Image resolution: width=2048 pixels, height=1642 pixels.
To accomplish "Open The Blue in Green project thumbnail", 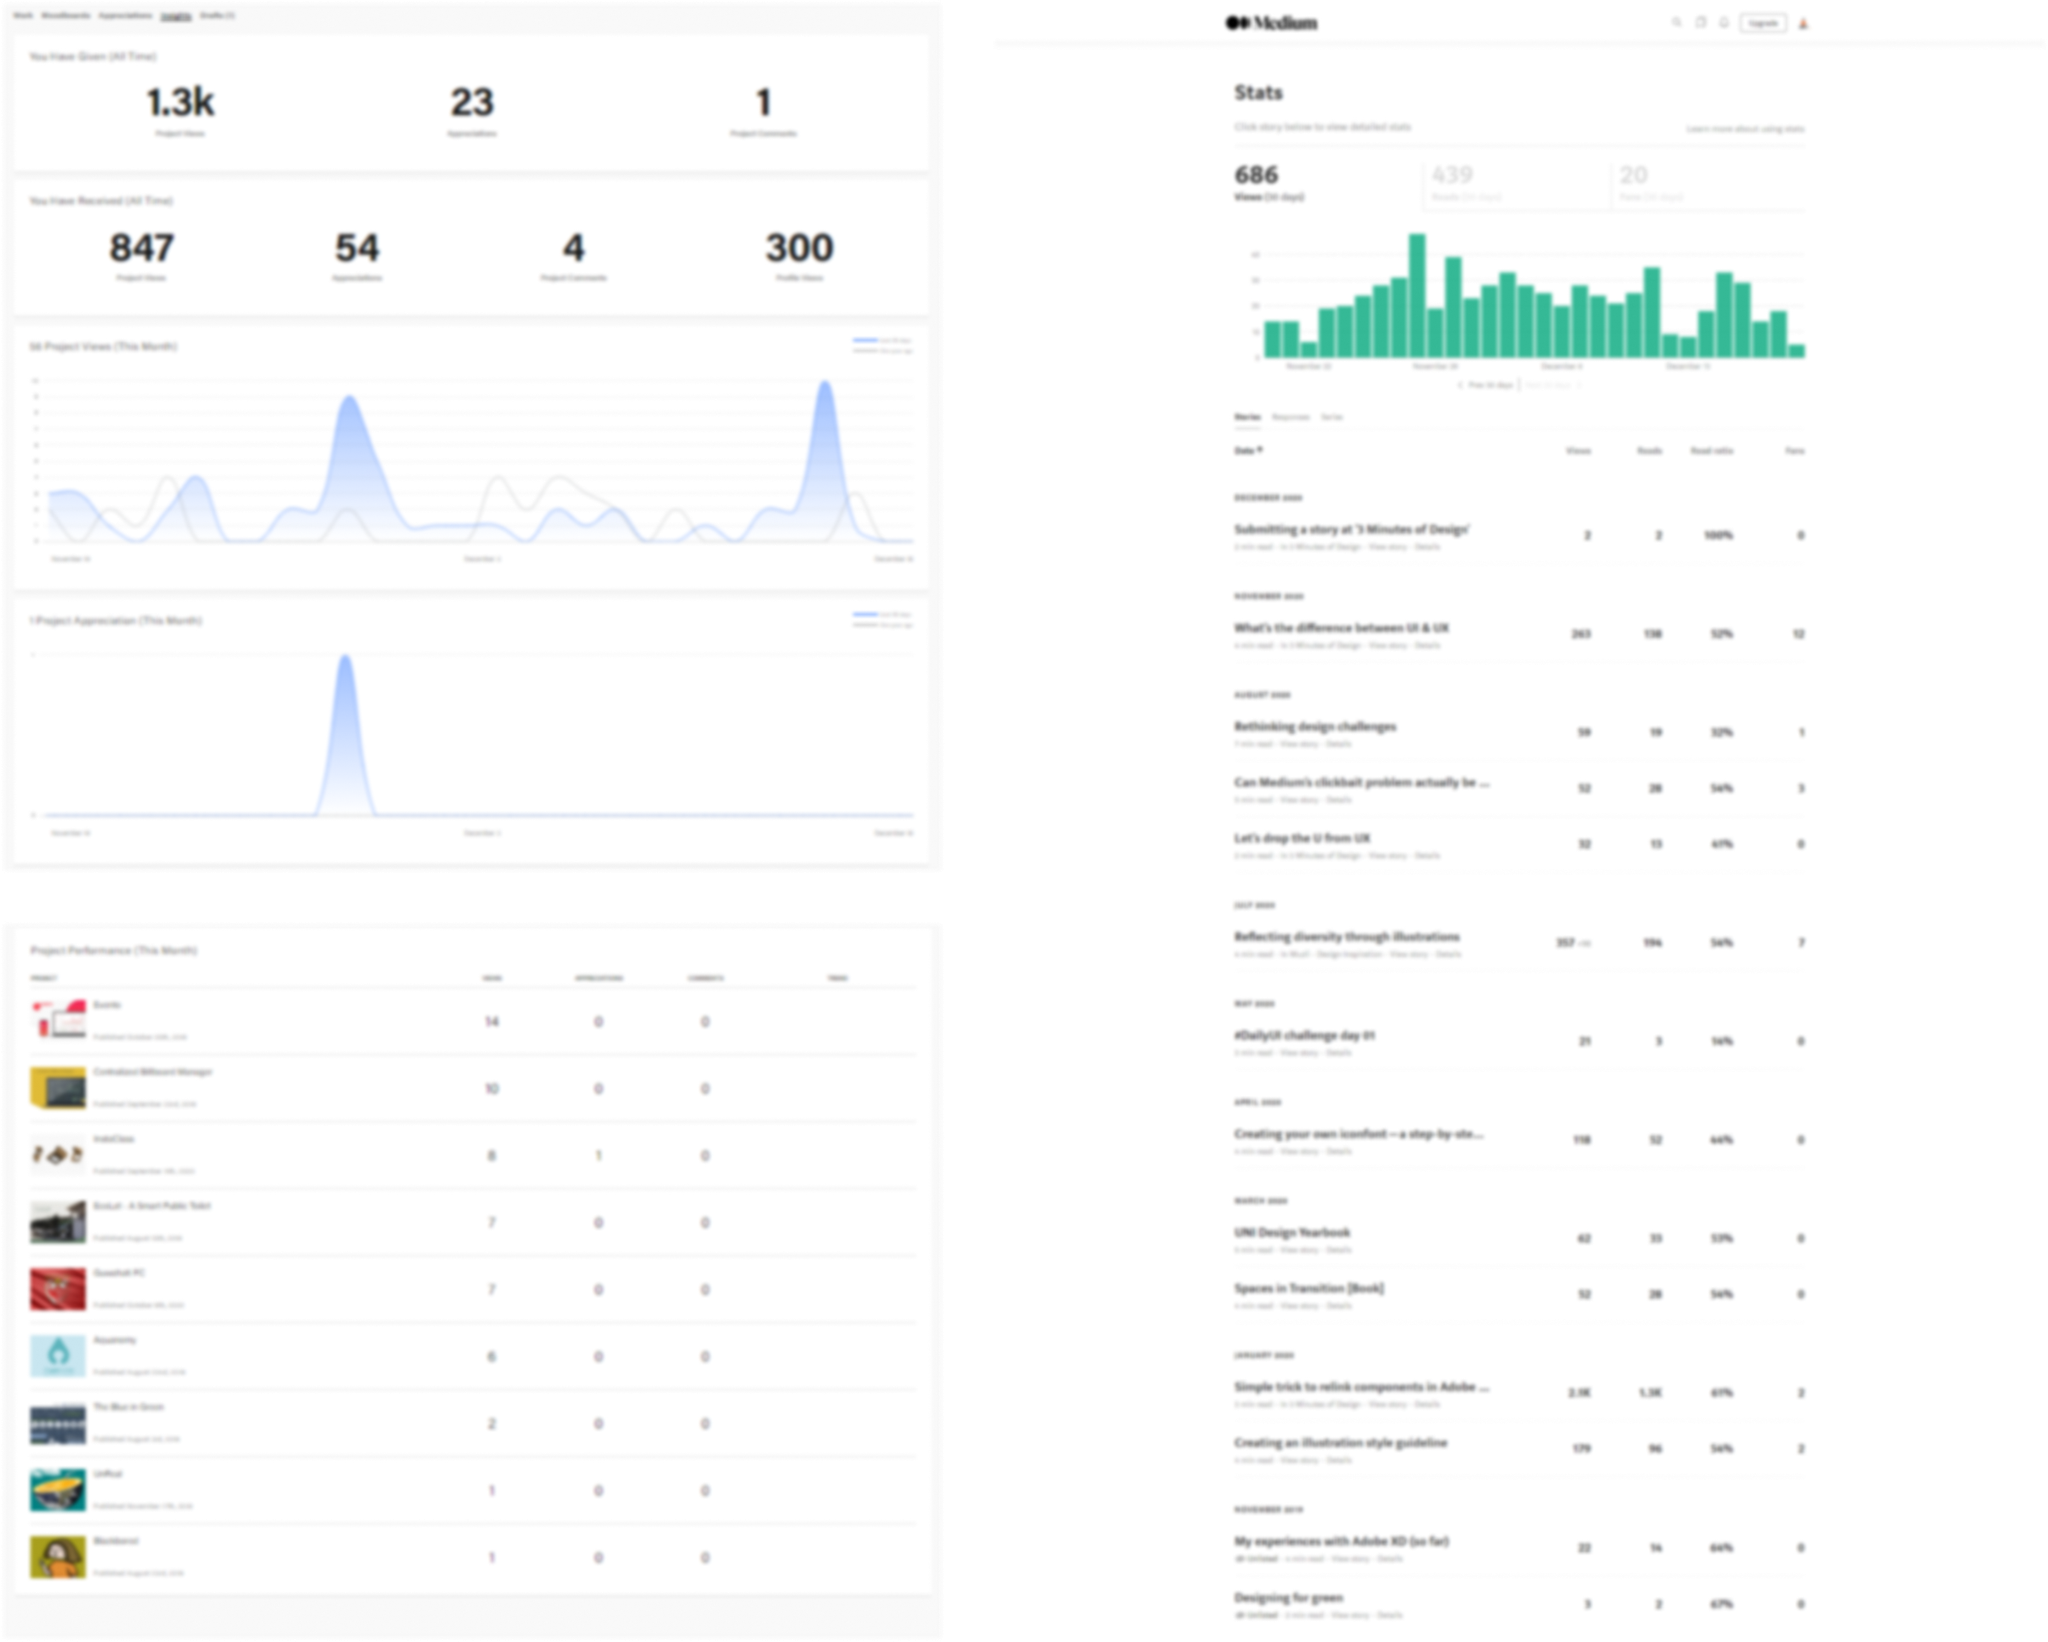I will pyautogui.click(x=58, y=1423).
